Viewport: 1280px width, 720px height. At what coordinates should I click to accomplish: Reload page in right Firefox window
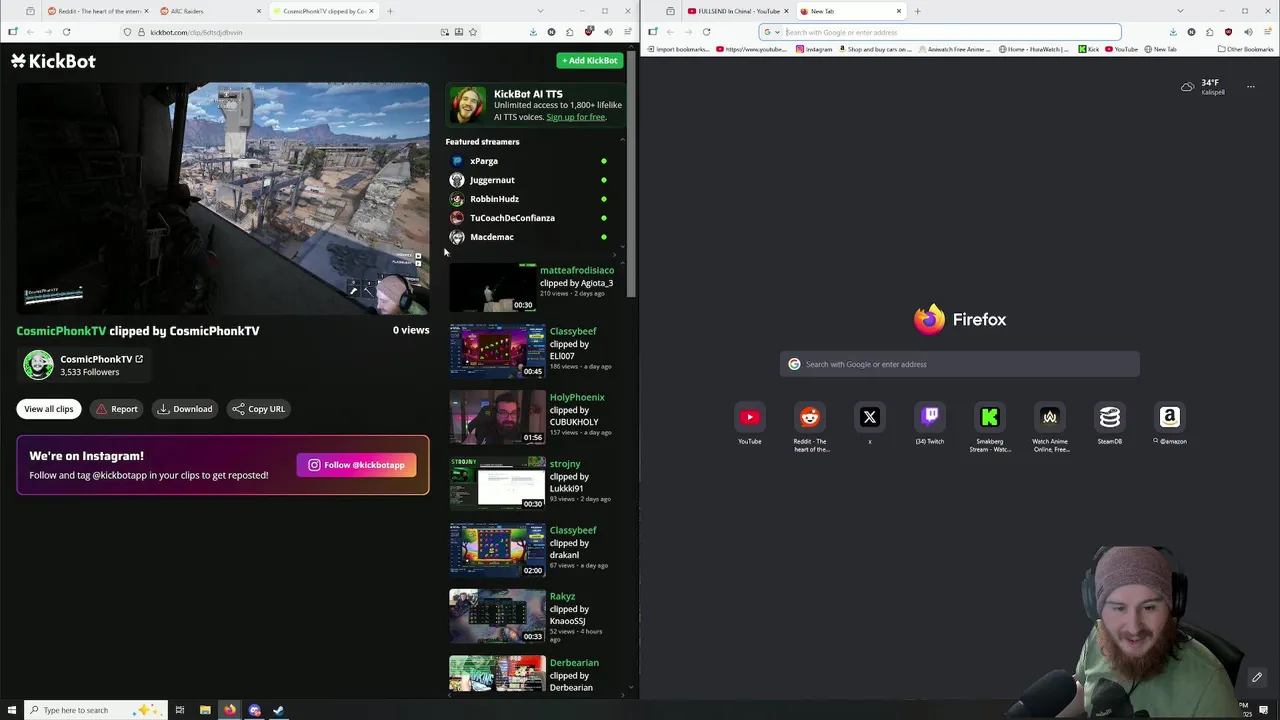tap(706, 32)
